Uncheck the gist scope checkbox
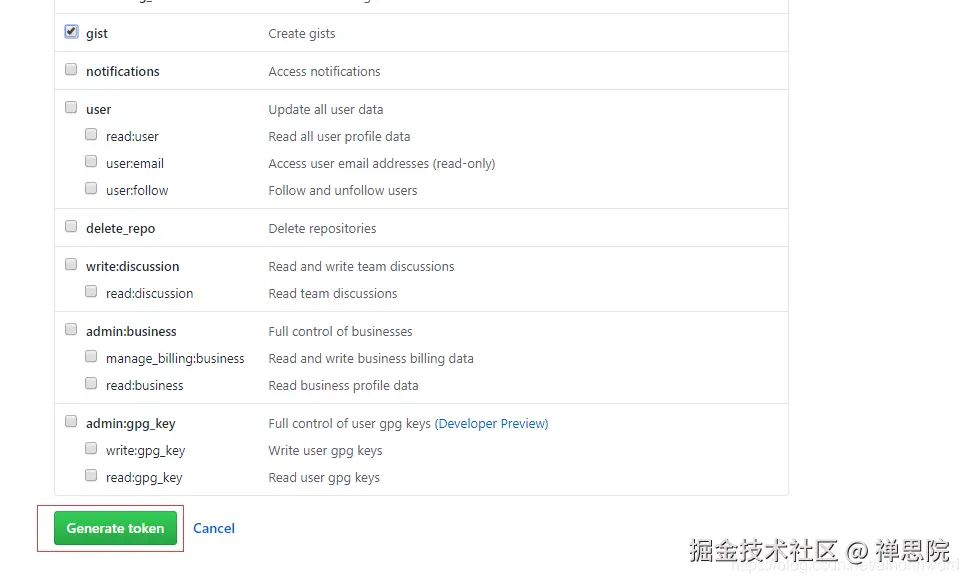This screenshot has width=968, height=583. point(71,32)
